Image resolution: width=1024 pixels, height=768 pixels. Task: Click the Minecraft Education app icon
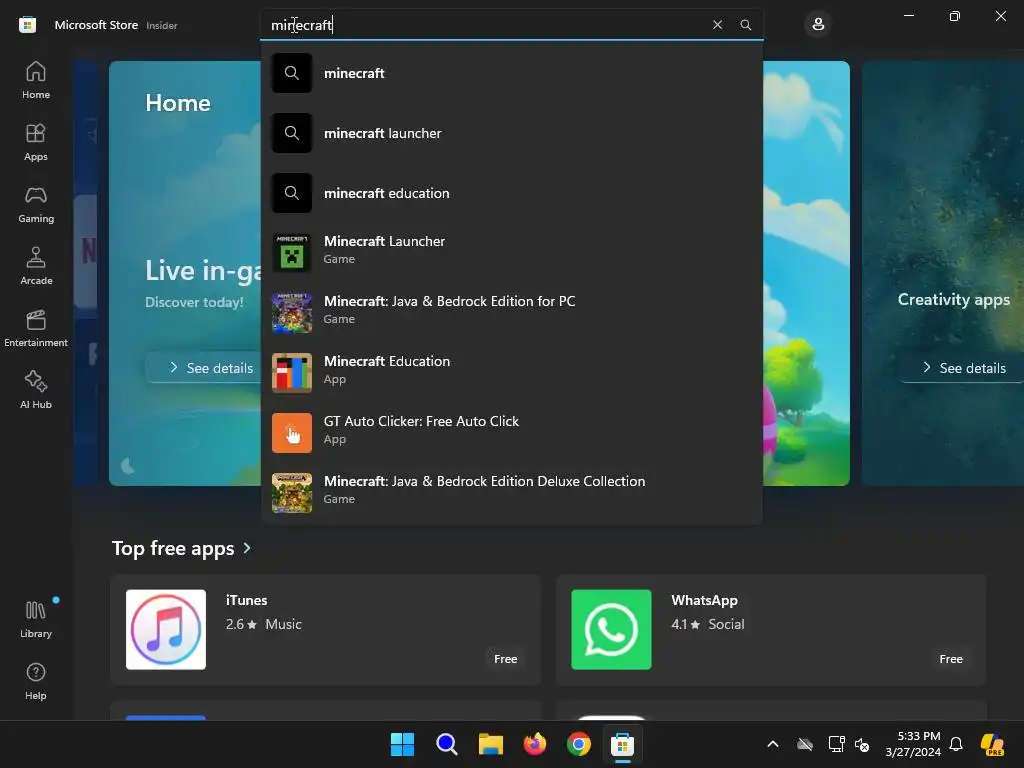click(x=292, y=373)
